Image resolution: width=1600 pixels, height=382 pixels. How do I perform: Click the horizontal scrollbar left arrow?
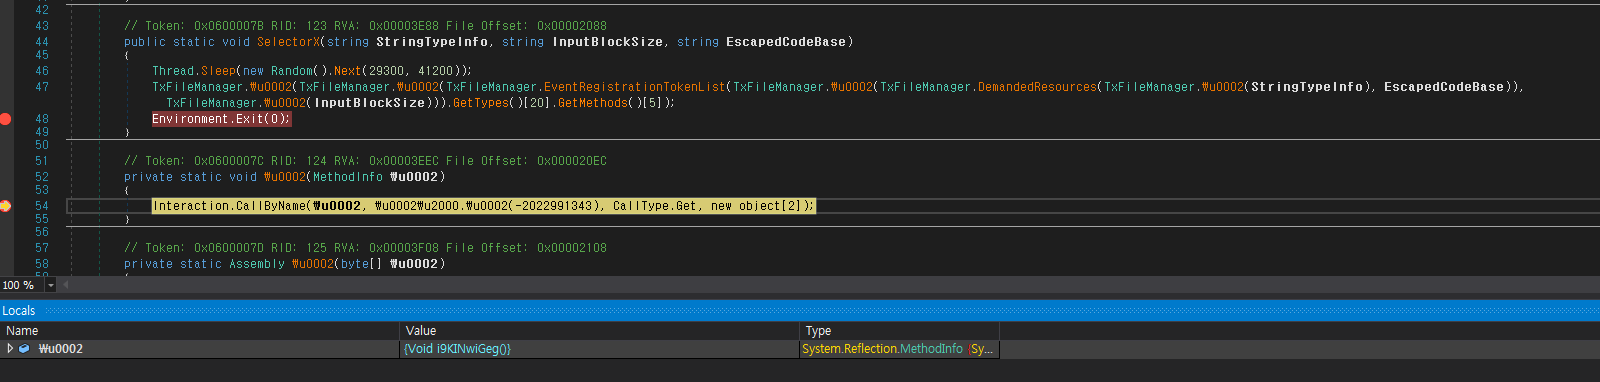pyautogui.click(x=66, y=285)
